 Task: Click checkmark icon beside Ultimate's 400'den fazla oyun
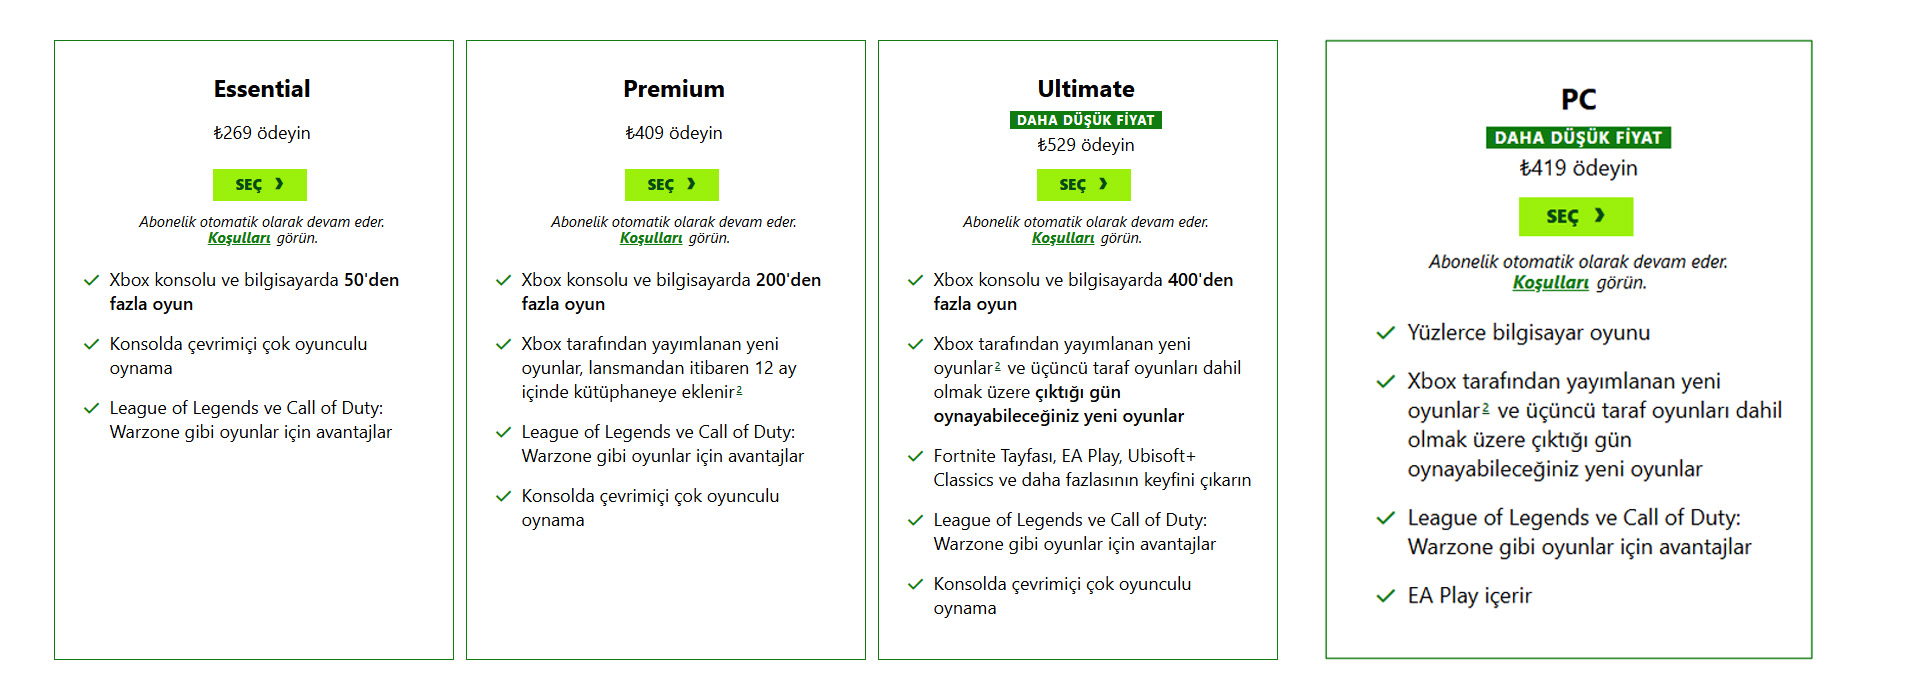915,280
